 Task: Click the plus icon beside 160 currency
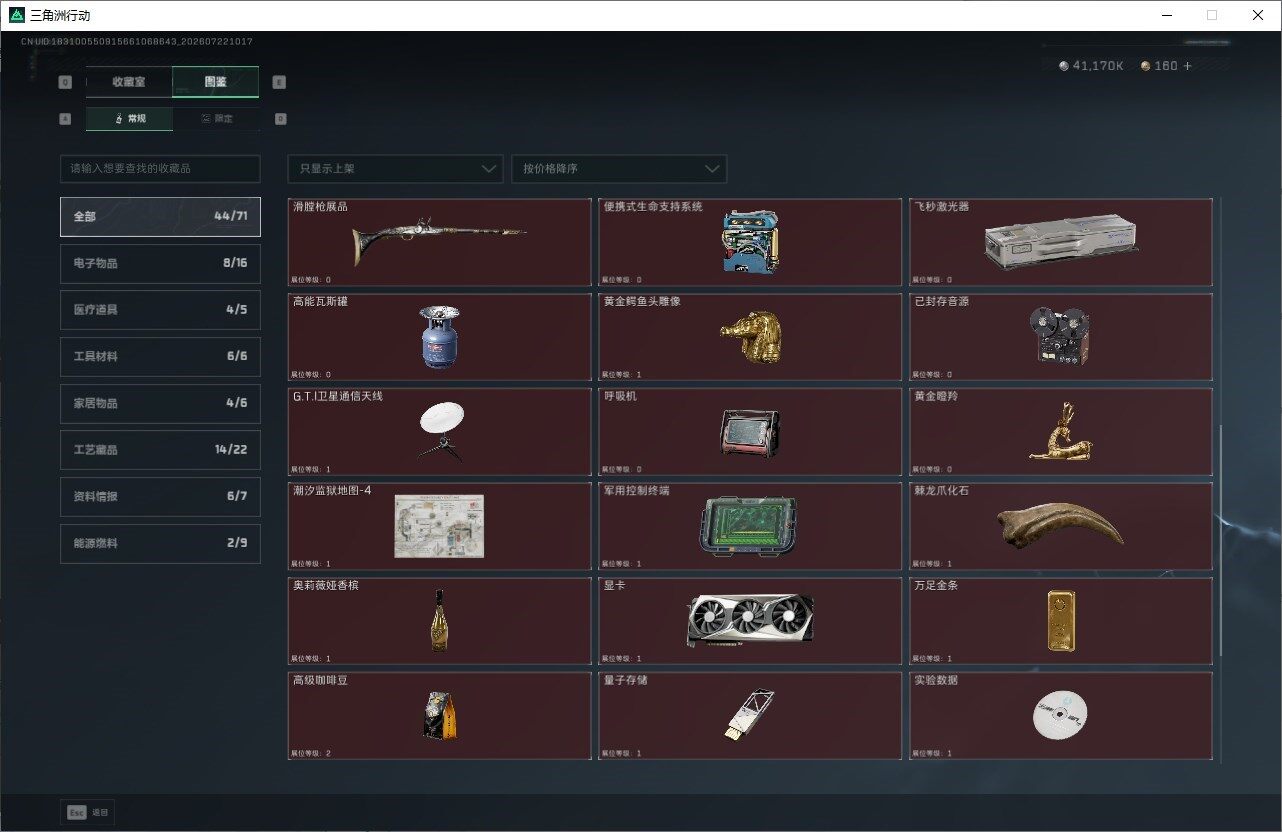click(1188, 66)
